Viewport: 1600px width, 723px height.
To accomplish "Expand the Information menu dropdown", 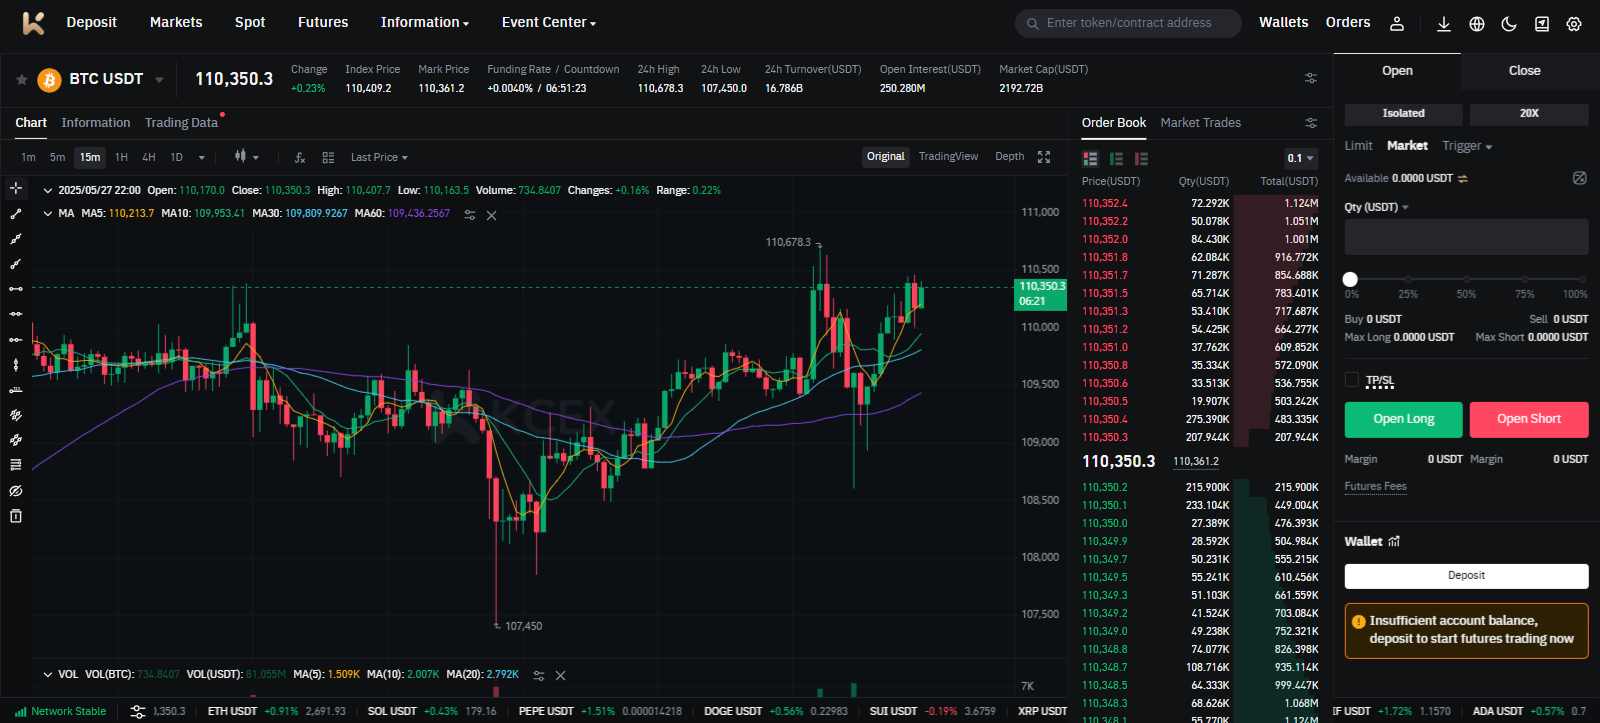I will pos(424,22).
